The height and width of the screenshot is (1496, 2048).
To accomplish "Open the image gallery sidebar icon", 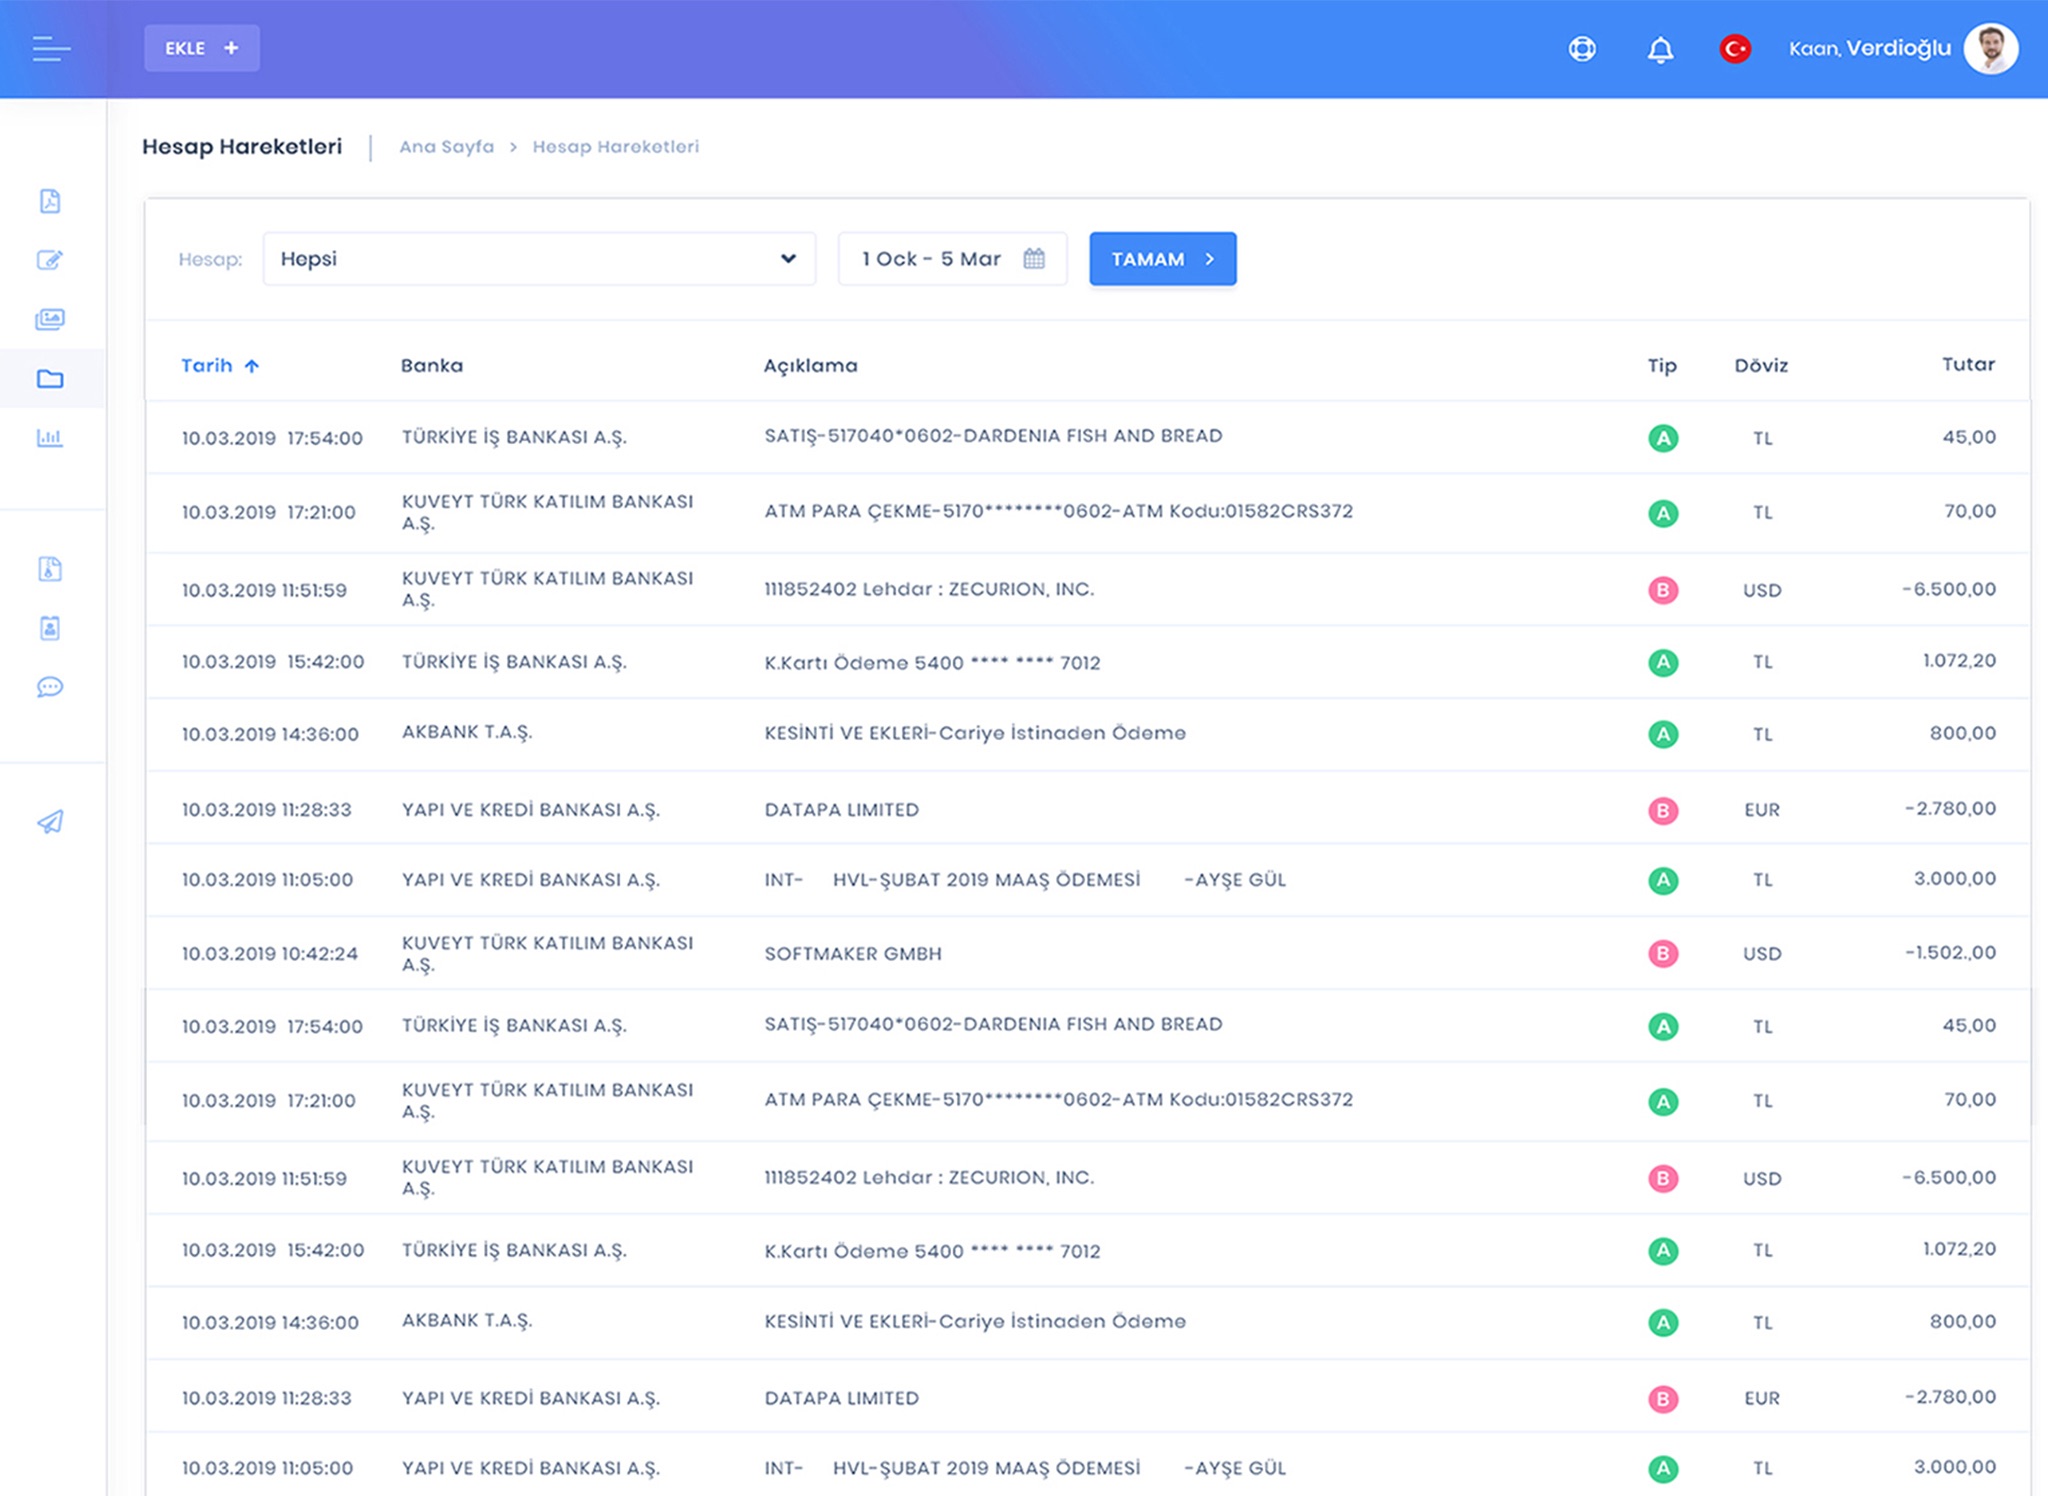I will [50, 319].
